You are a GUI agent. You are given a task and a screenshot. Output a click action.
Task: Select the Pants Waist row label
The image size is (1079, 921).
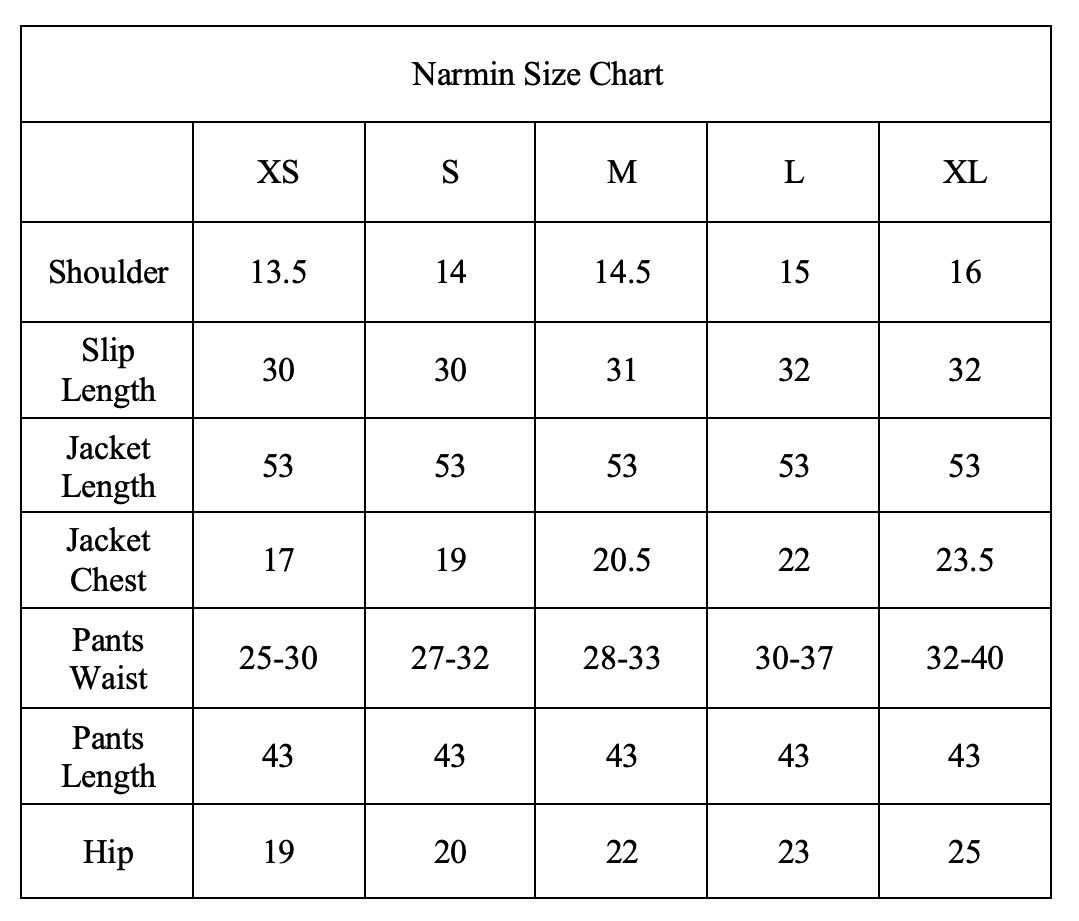click(x=108, y=659)
